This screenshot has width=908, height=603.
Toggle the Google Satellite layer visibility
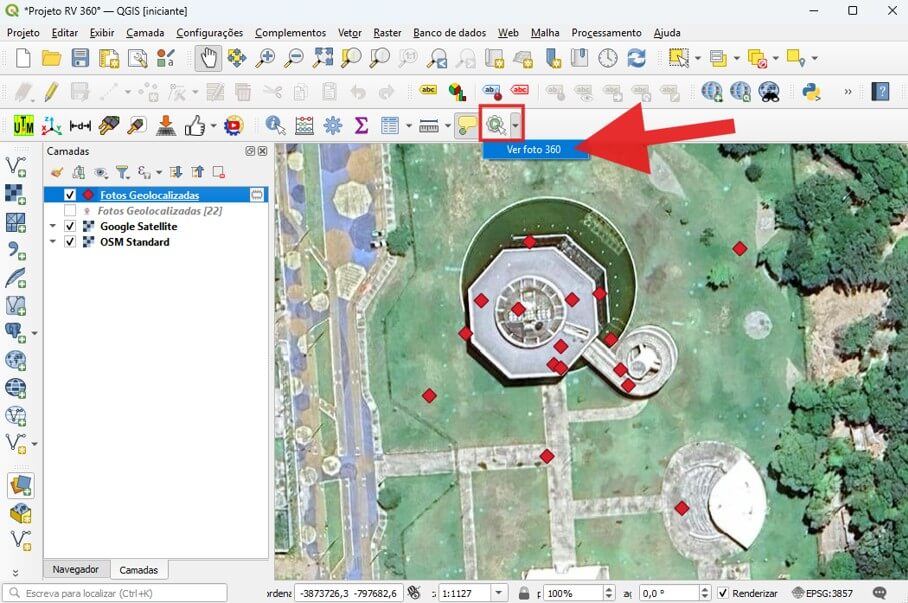click(70, 227)
